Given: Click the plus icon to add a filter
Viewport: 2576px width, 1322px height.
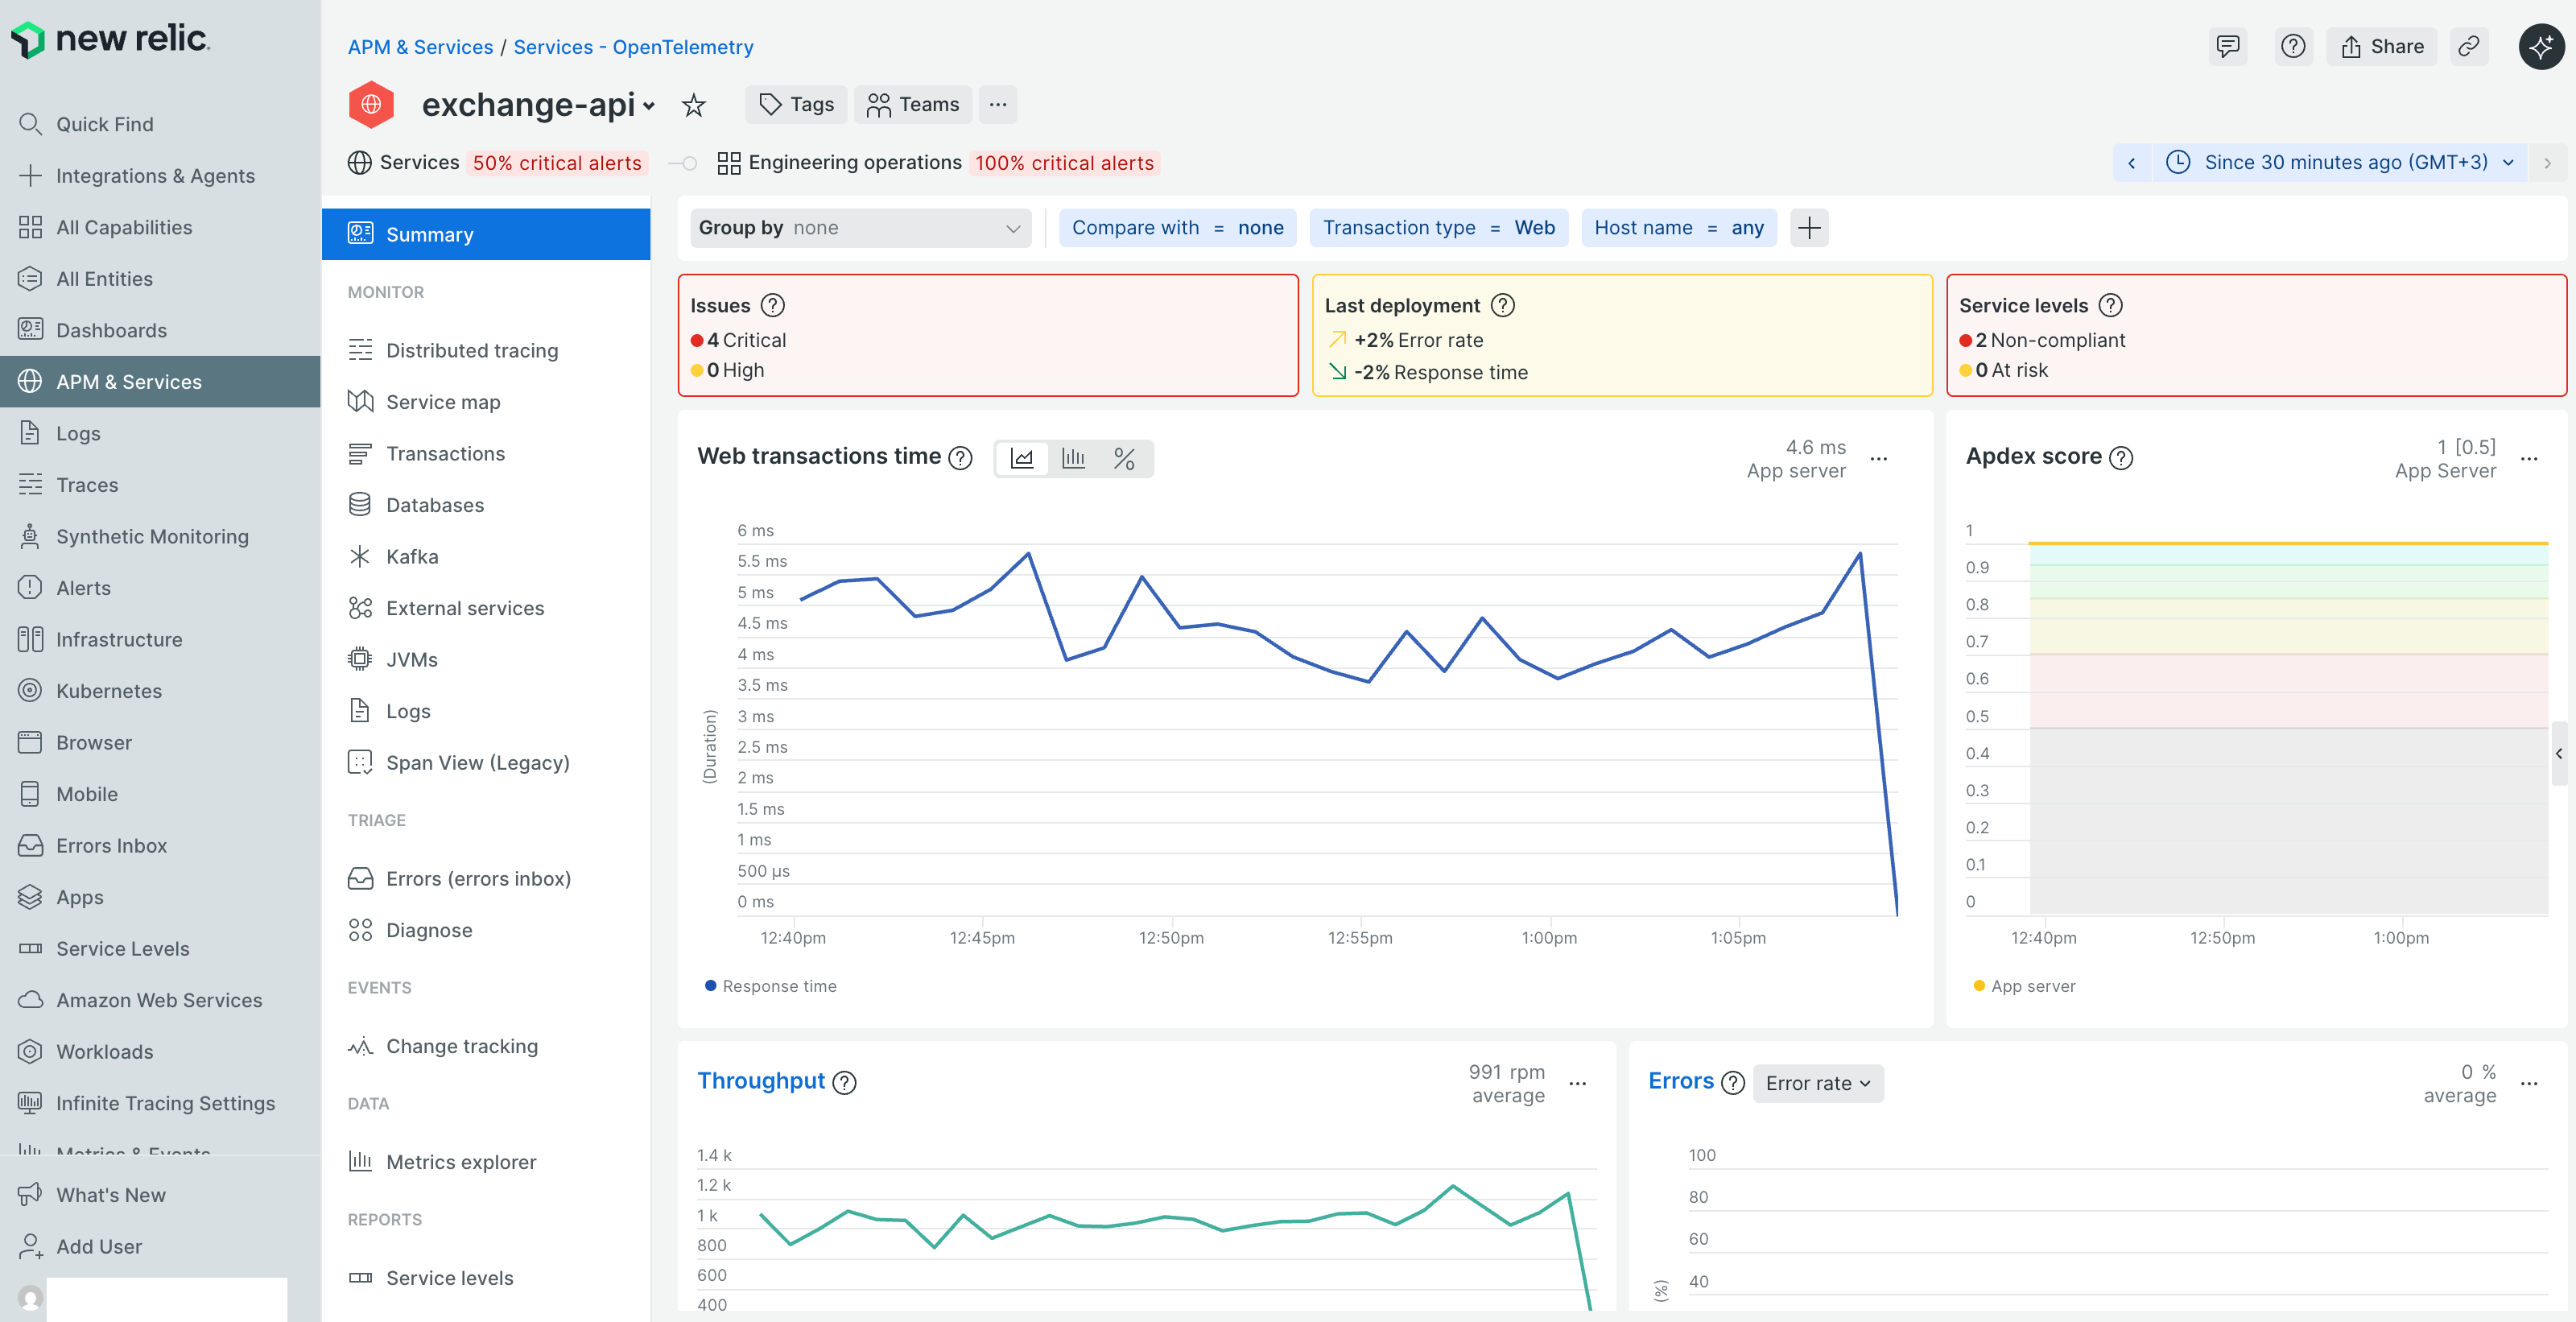Looking at the screenshot, I should click(x=1809, y=228).
